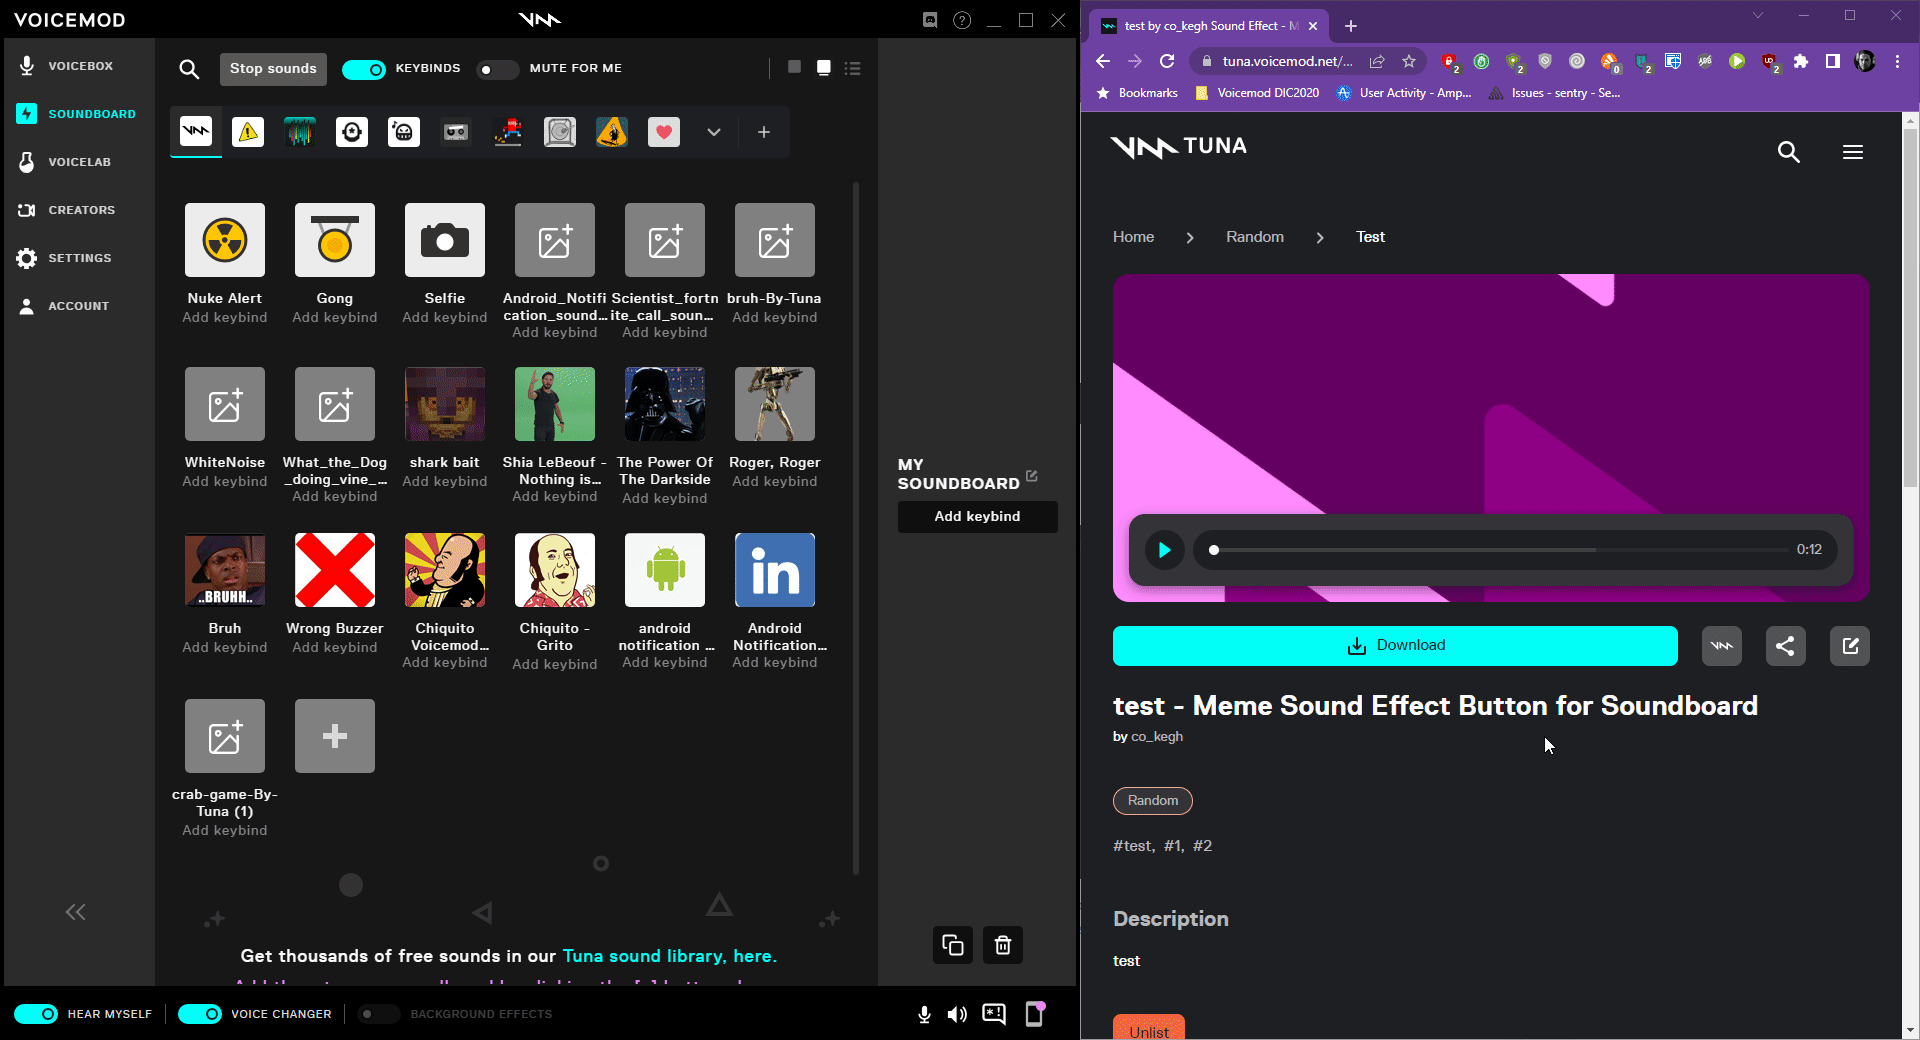Open the Chrome tab search dropdown arrow
1920x1040 pixels.
click(x=1757, y=16)
